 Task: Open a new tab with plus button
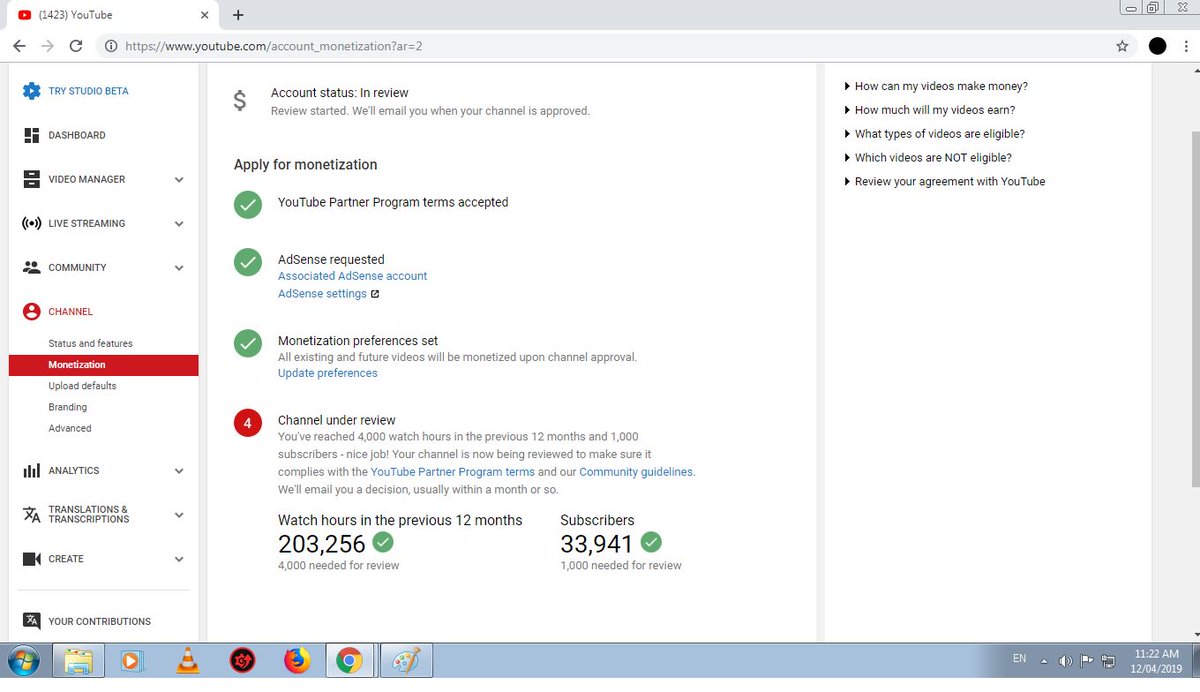[237, 15]
